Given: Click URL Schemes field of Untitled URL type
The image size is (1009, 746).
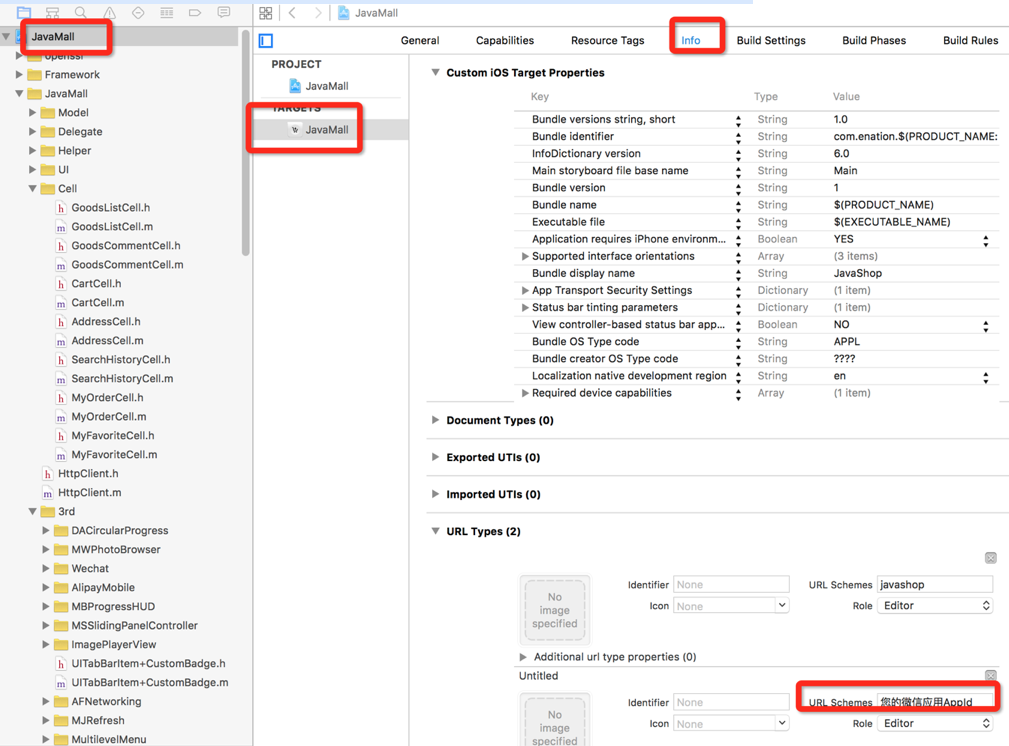Looking at the screenshot, I should click(935, 702).
